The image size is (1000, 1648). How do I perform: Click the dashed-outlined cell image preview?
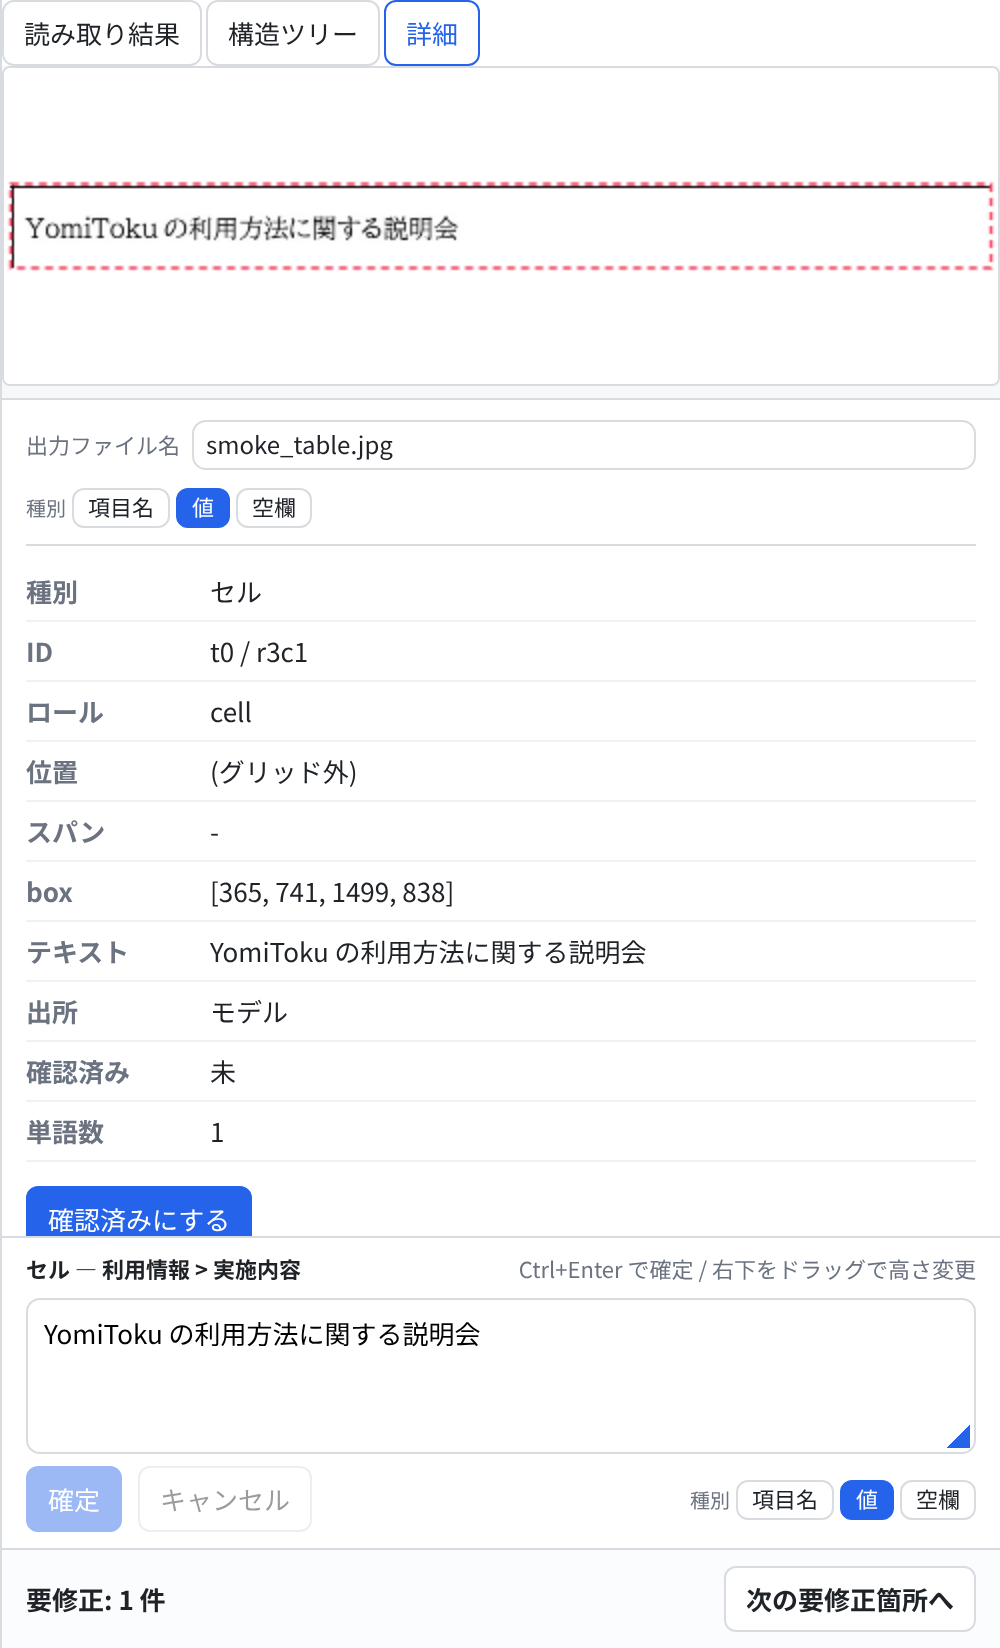[501, 227]
